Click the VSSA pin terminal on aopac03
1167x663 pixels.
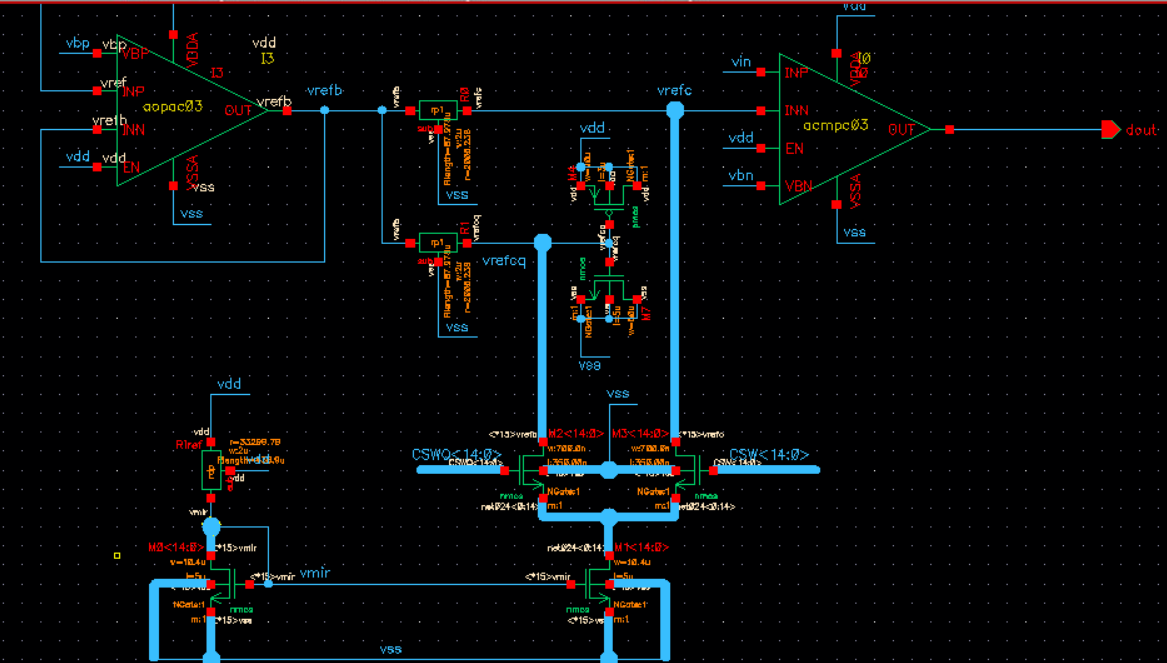pyautogui.click(x=173, y=186)
